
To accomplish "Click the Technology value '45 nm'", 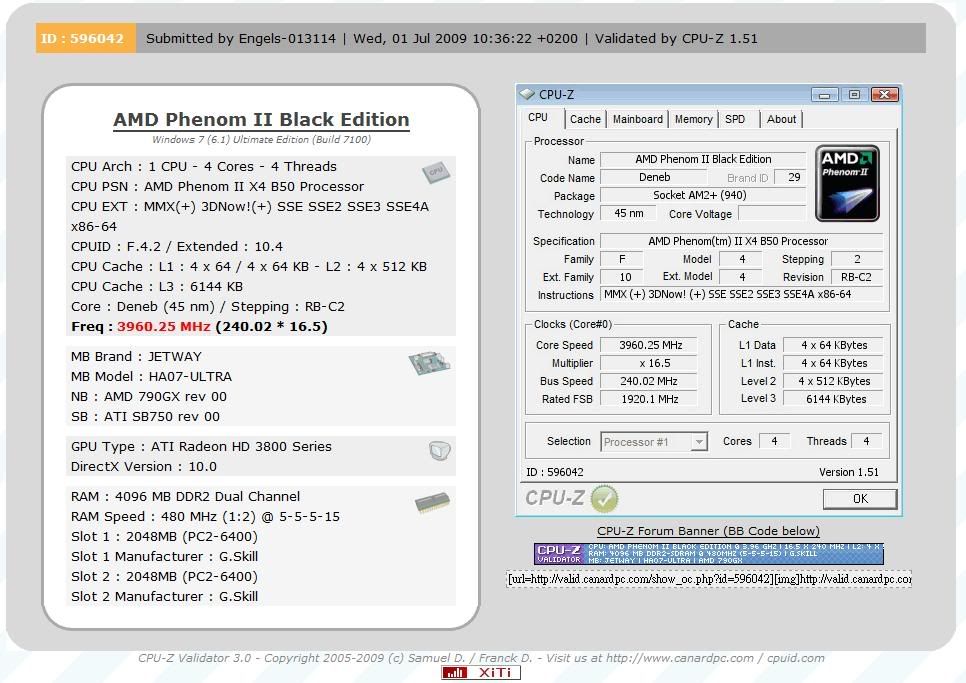I will (628, 213).
